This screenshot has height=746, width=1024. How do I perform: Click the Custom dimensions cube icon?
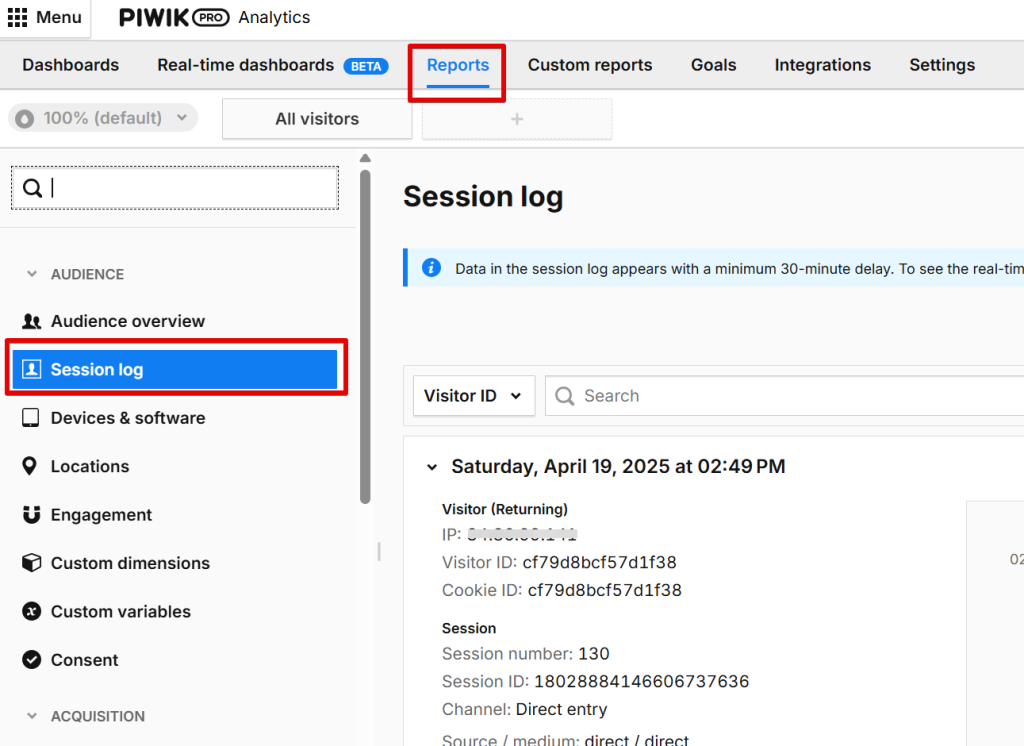pos(32,563)
